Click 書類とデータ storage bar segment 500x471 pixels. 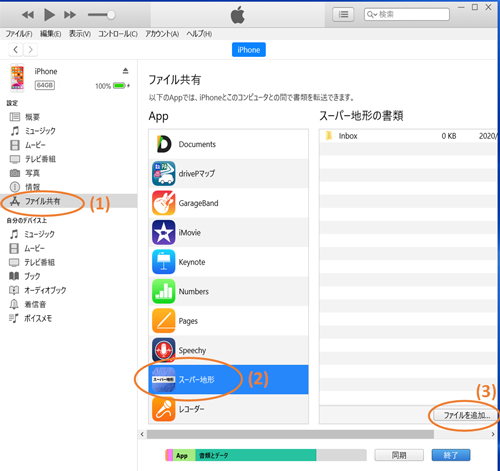256,455
